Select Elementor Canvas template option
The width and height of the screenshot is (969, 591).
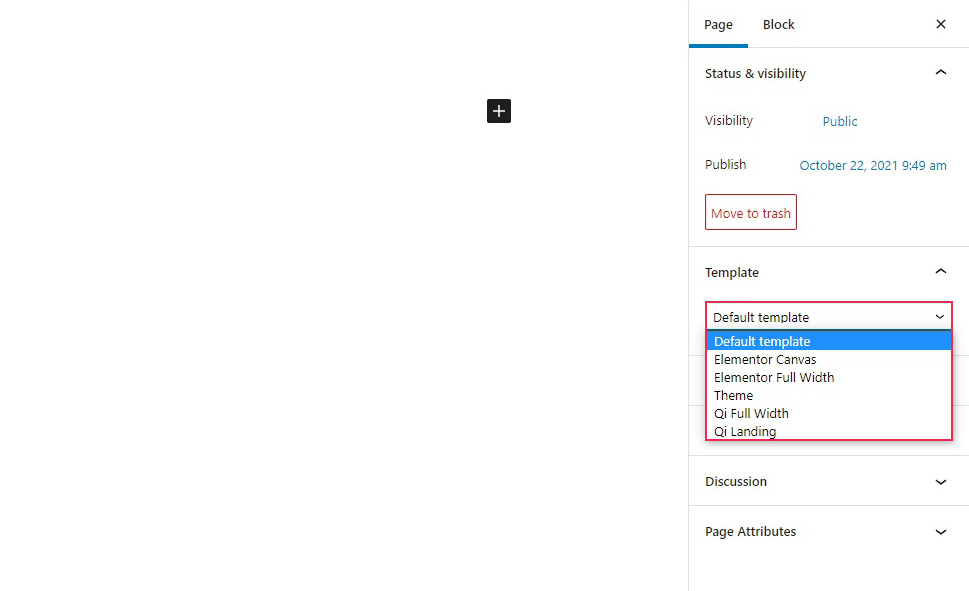765,359
